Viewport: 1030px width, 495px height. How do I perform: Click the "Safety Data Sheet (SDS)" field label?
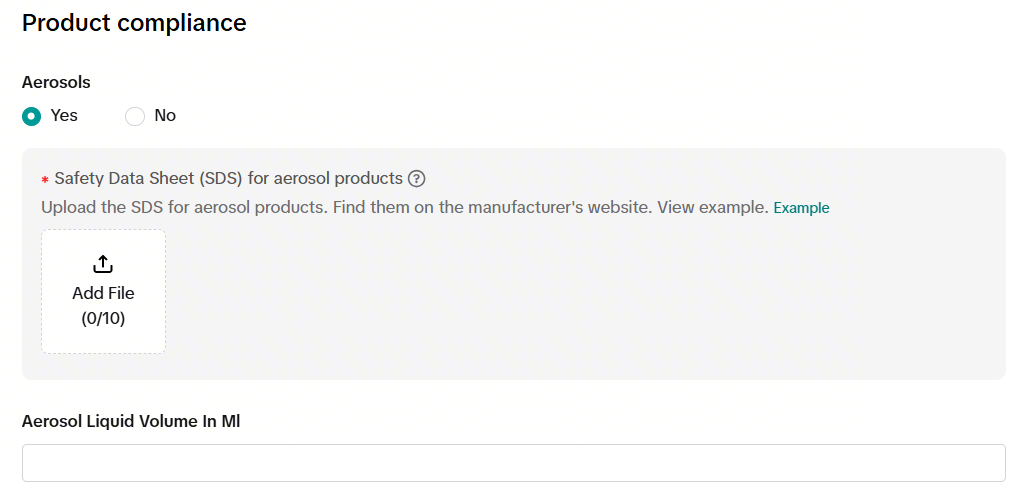coord(228,179)
